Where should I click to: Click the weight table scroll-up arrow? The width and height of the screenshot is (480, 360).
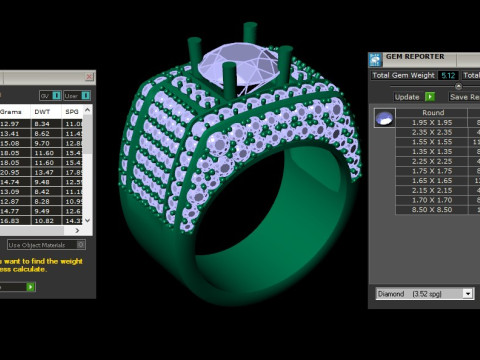(x=87, y=110)
